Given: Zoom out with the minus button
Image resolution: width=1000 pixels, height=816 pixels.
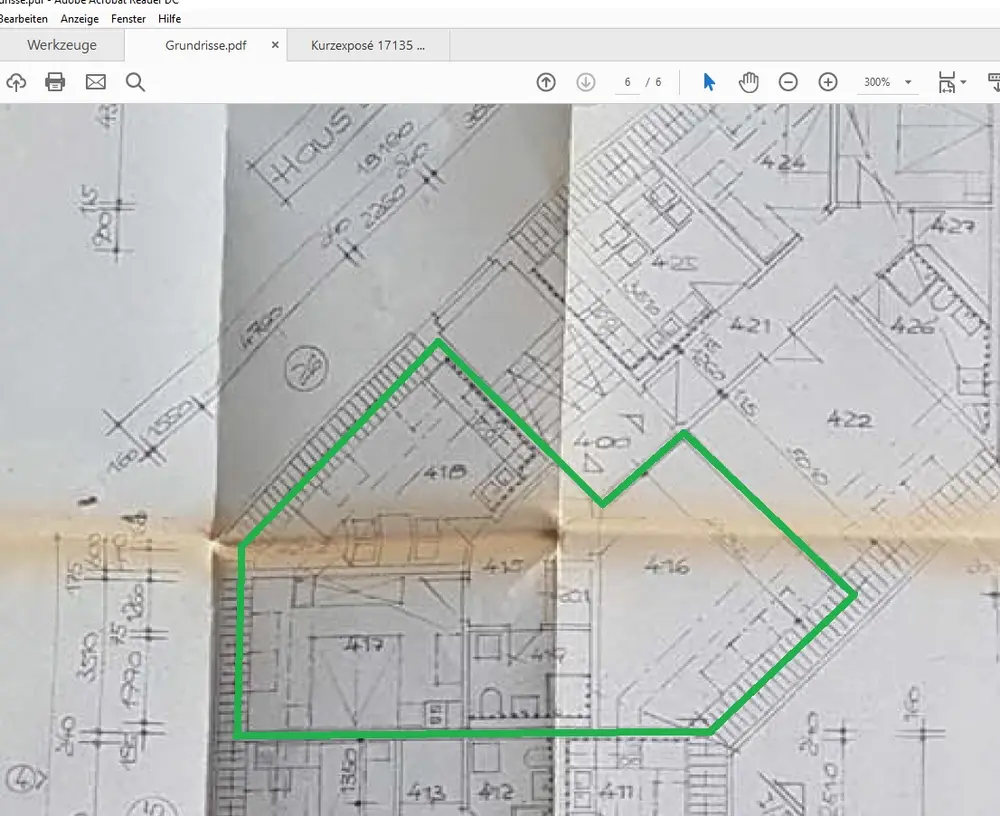Looking at the screenshot, I should click(x=788, y=82).
